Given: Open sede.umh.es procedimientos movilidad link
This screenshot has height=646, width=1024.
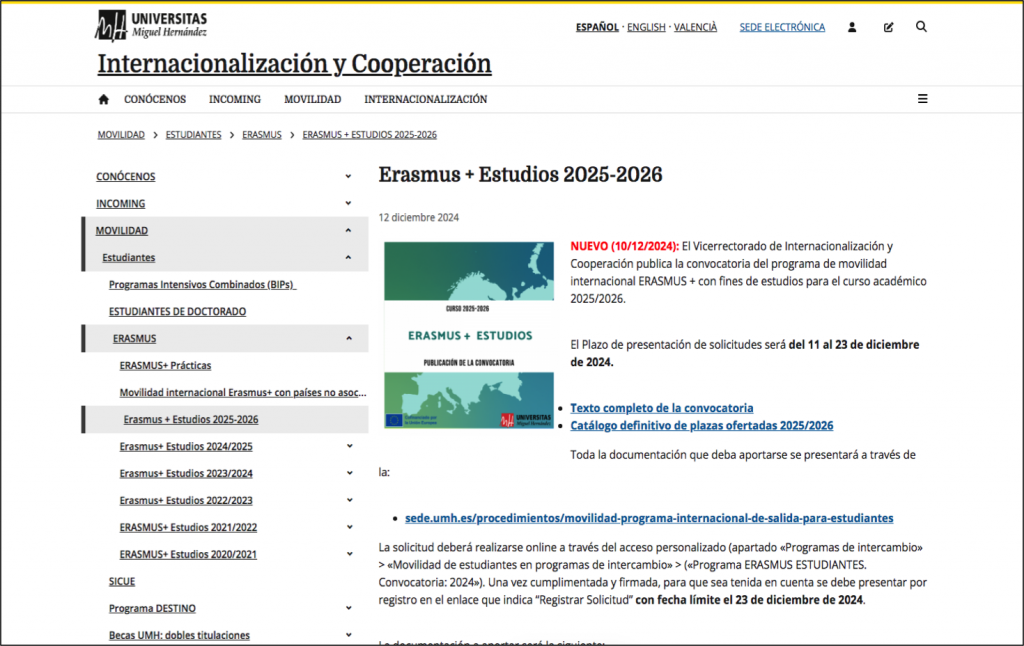Looking at the screenshot, I should pyautogui.click(x=649, y=518).
